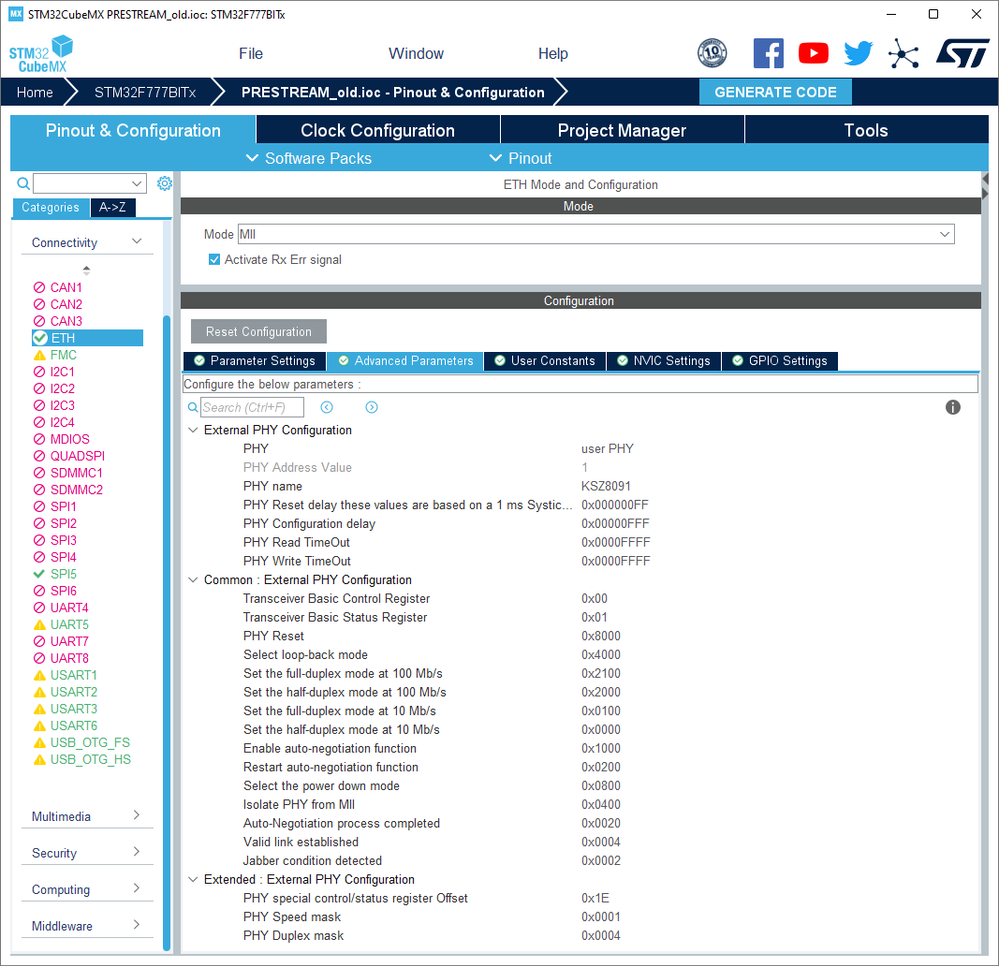Screen dimensions: 999x966
Task: Click the parameter Search field
Action: [252, 407]
